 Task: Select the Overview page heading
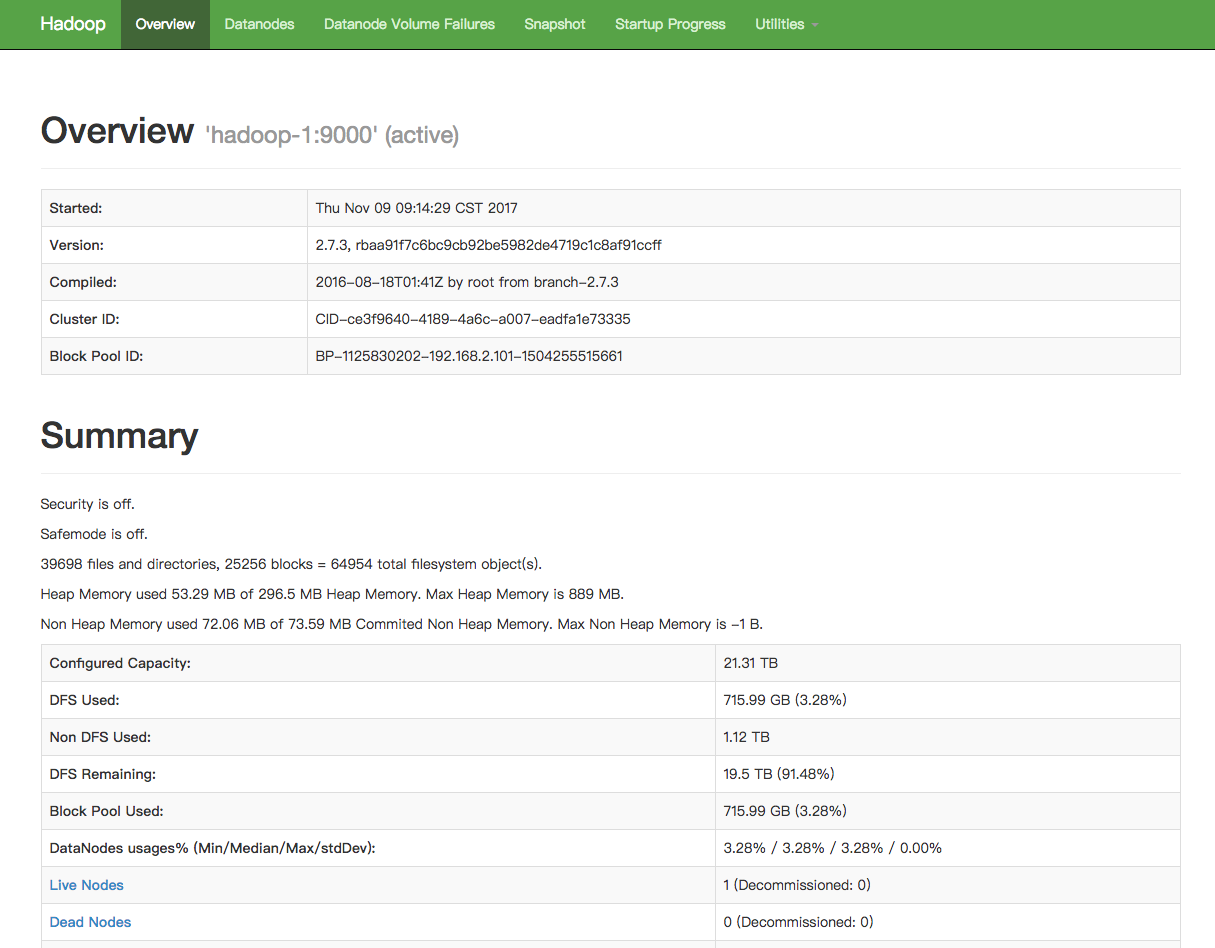point(117,131)
